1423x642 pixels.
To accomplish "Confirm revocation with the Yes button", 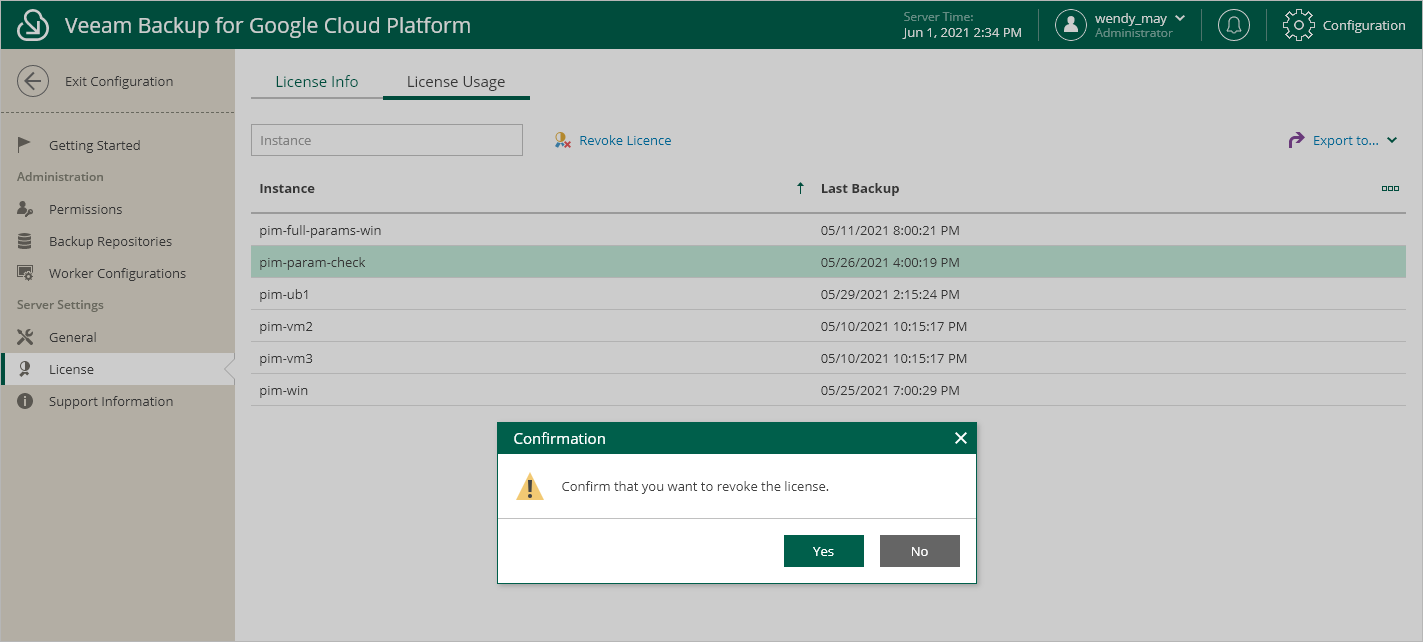I will pos(824,551).
